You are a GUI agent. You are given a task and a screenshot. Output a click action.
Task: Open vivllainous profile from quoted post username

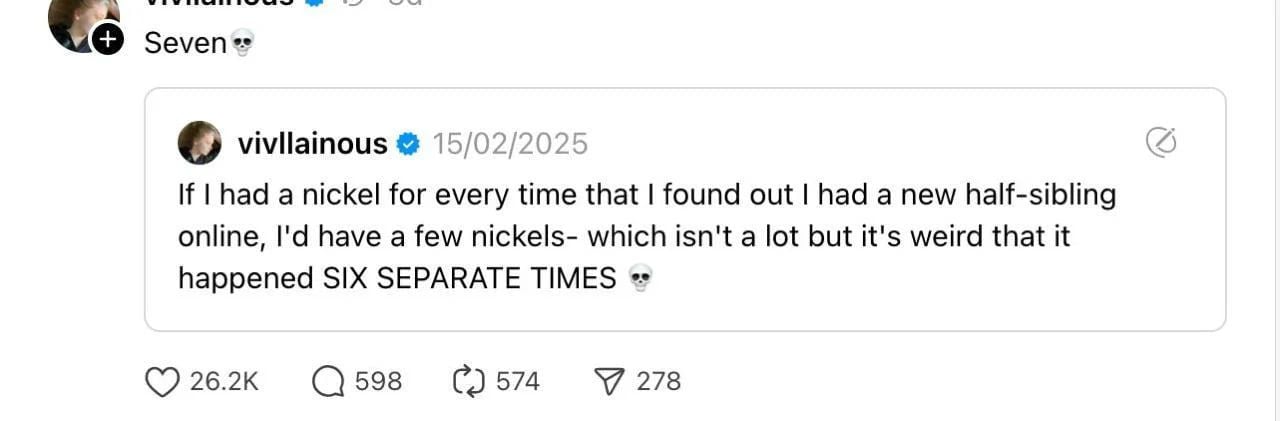coord(312,144)
